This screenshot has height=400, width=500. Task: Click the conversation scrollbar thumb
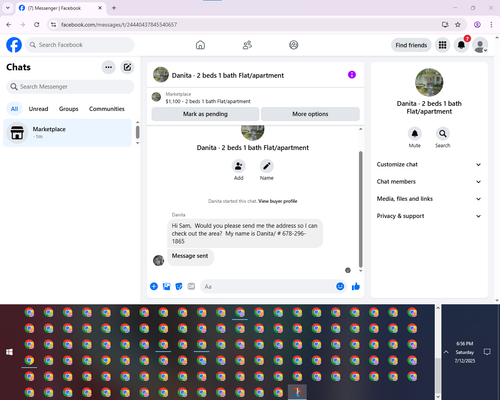[x=360, y=209]
